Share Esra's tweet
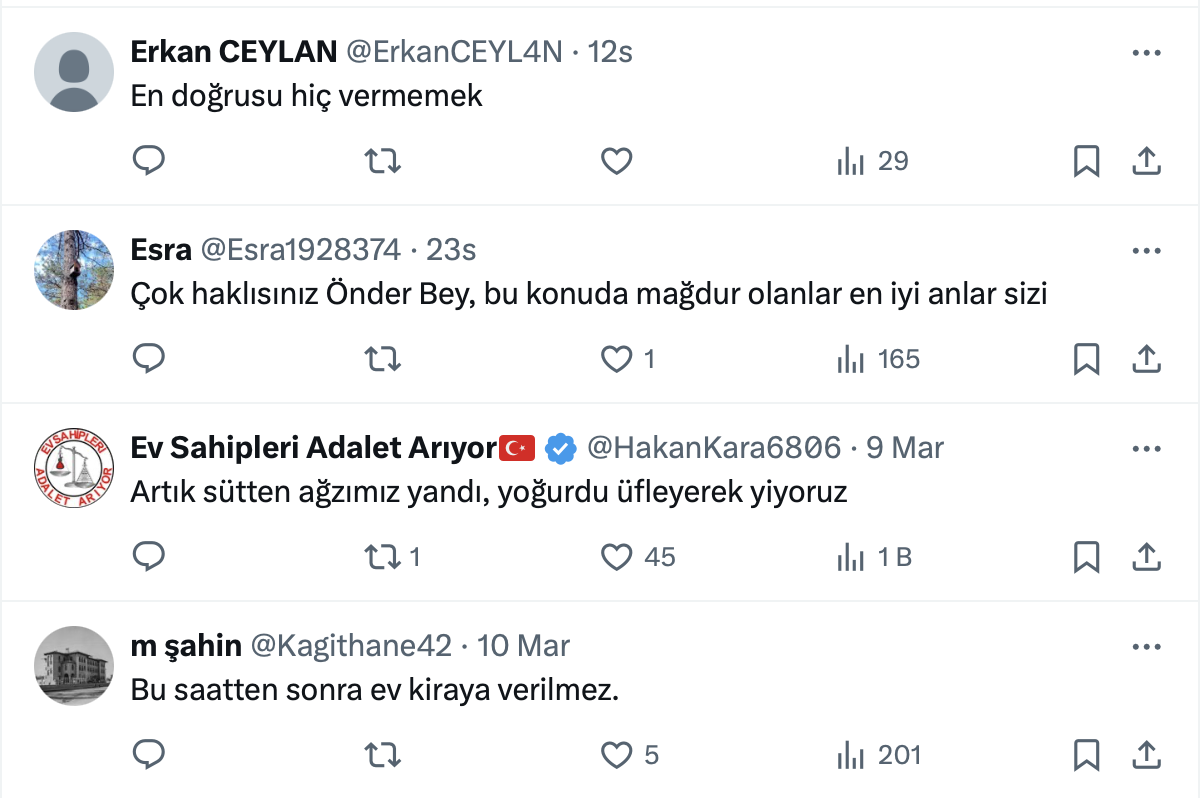Screen dimensions: 1204x798 tap(1145, 359)
